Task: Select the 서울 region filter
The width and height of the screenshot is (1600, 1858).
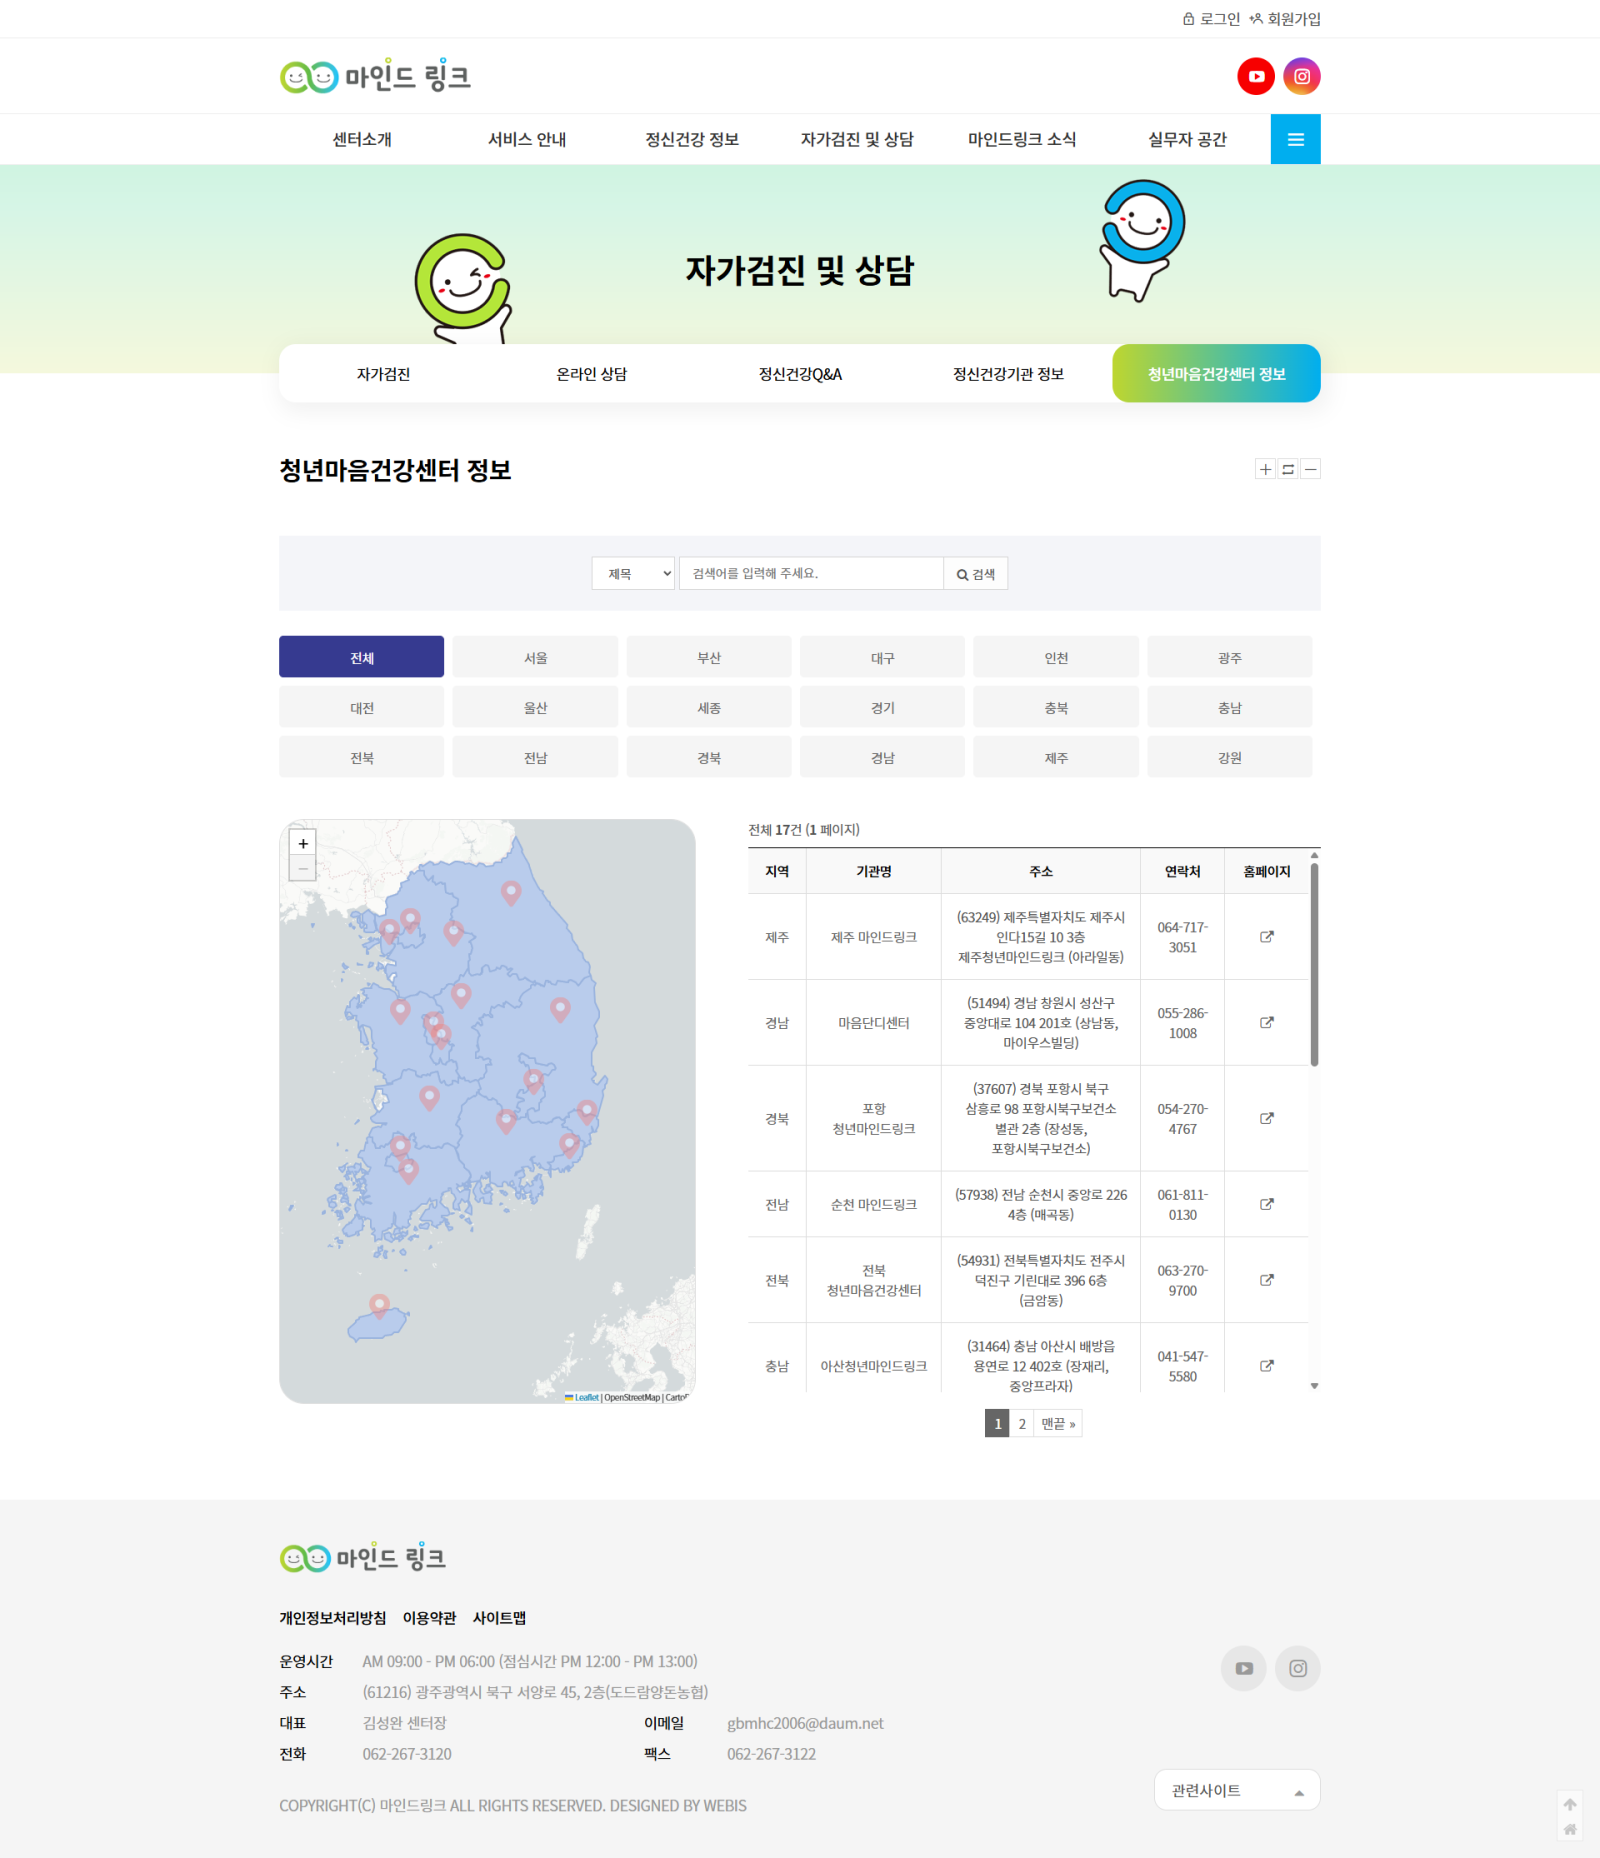Action: 535,658
